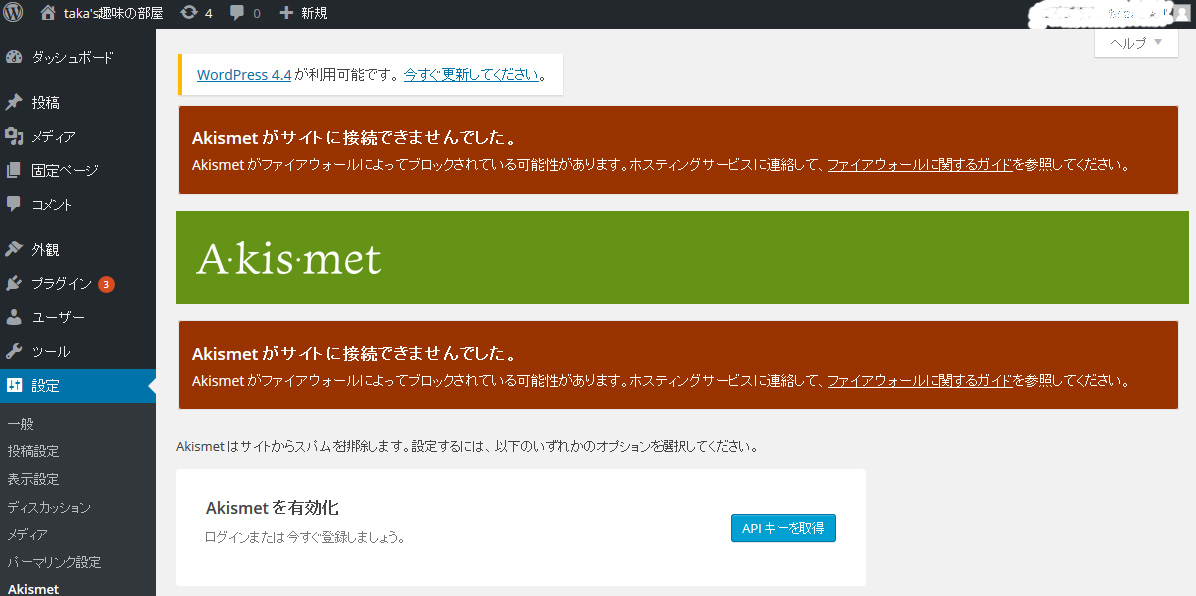Click the コメント bubble icon in sidebar
The image size is (1196, 596).
(x=14, y=205)
